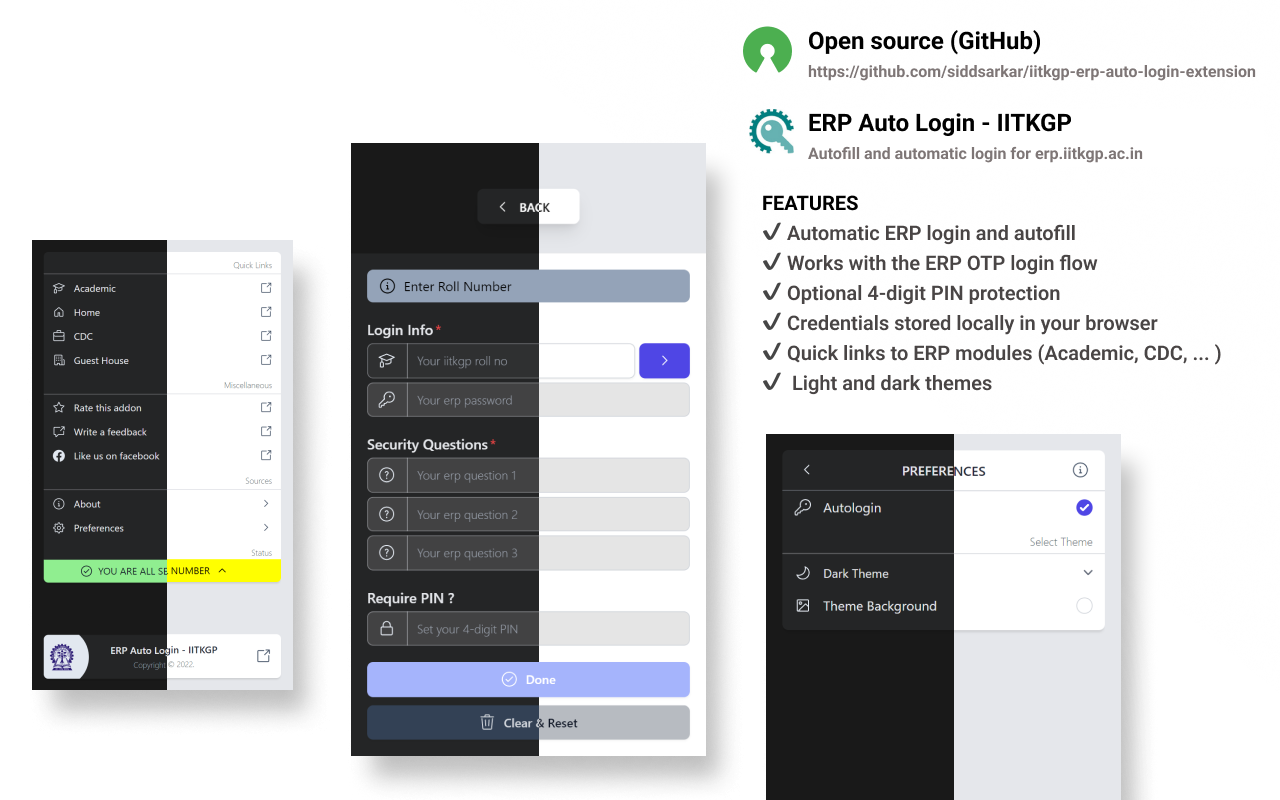Image resolution: width=1280 pixels, height=800 pixels.
Task: Click the 'ERP Auto Login - IITKGP' heading
Action: pos(940,123)
